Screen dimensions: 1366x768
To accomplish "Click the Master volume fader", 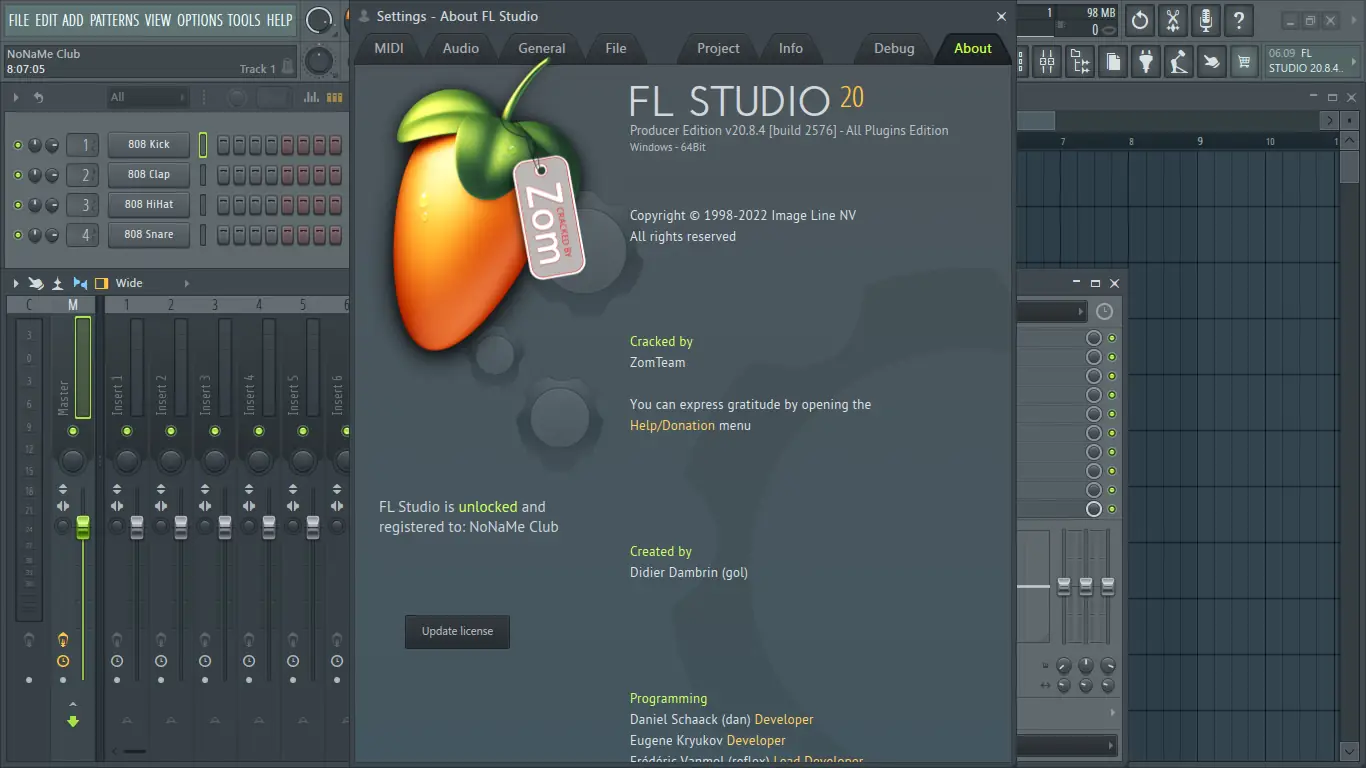I will coord(83,525).
